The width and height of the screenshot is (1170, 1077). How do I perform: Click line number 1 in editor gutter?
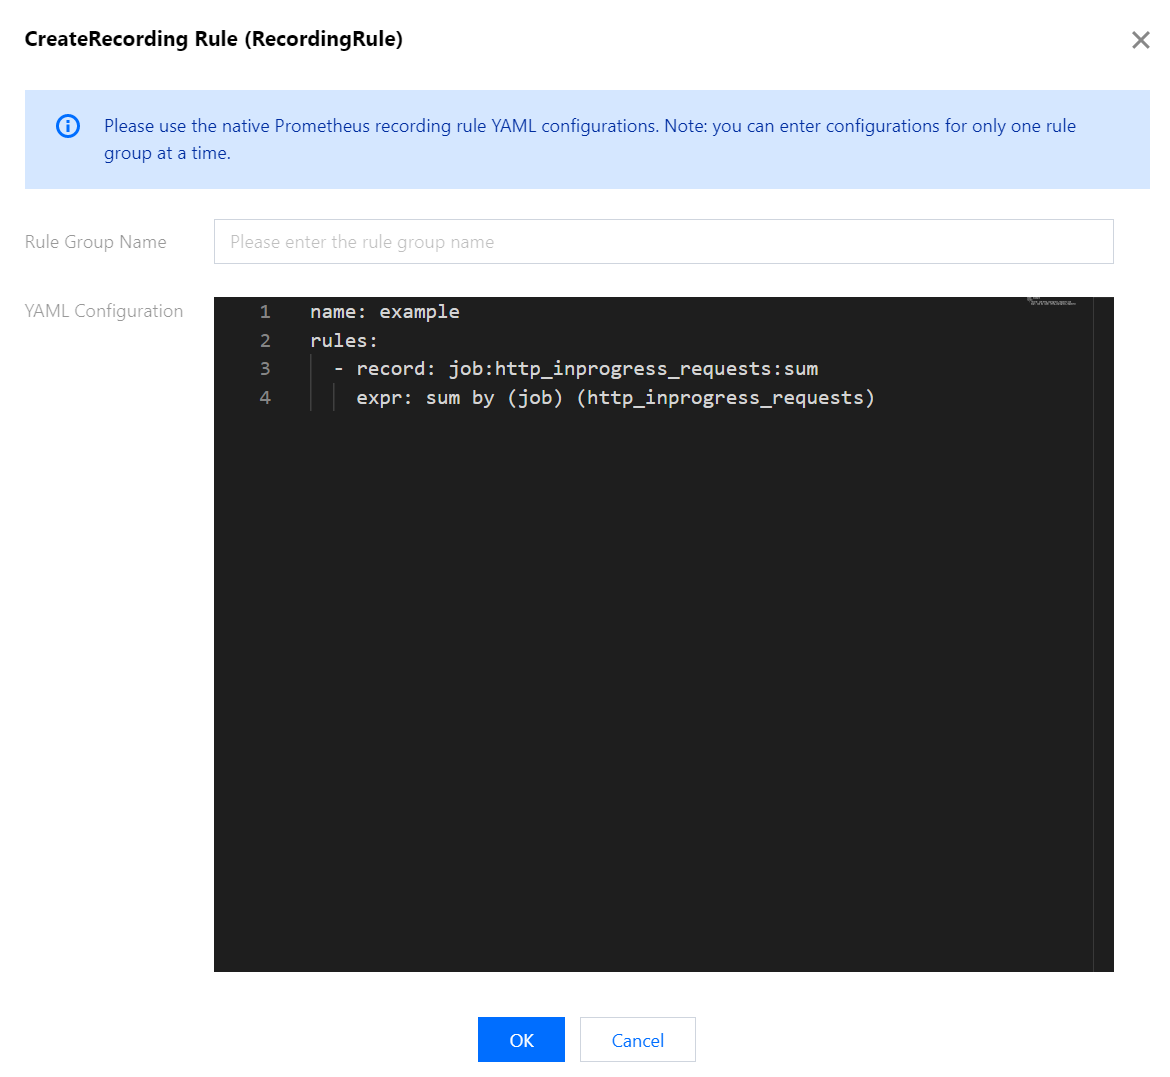(x=265, y=312)
